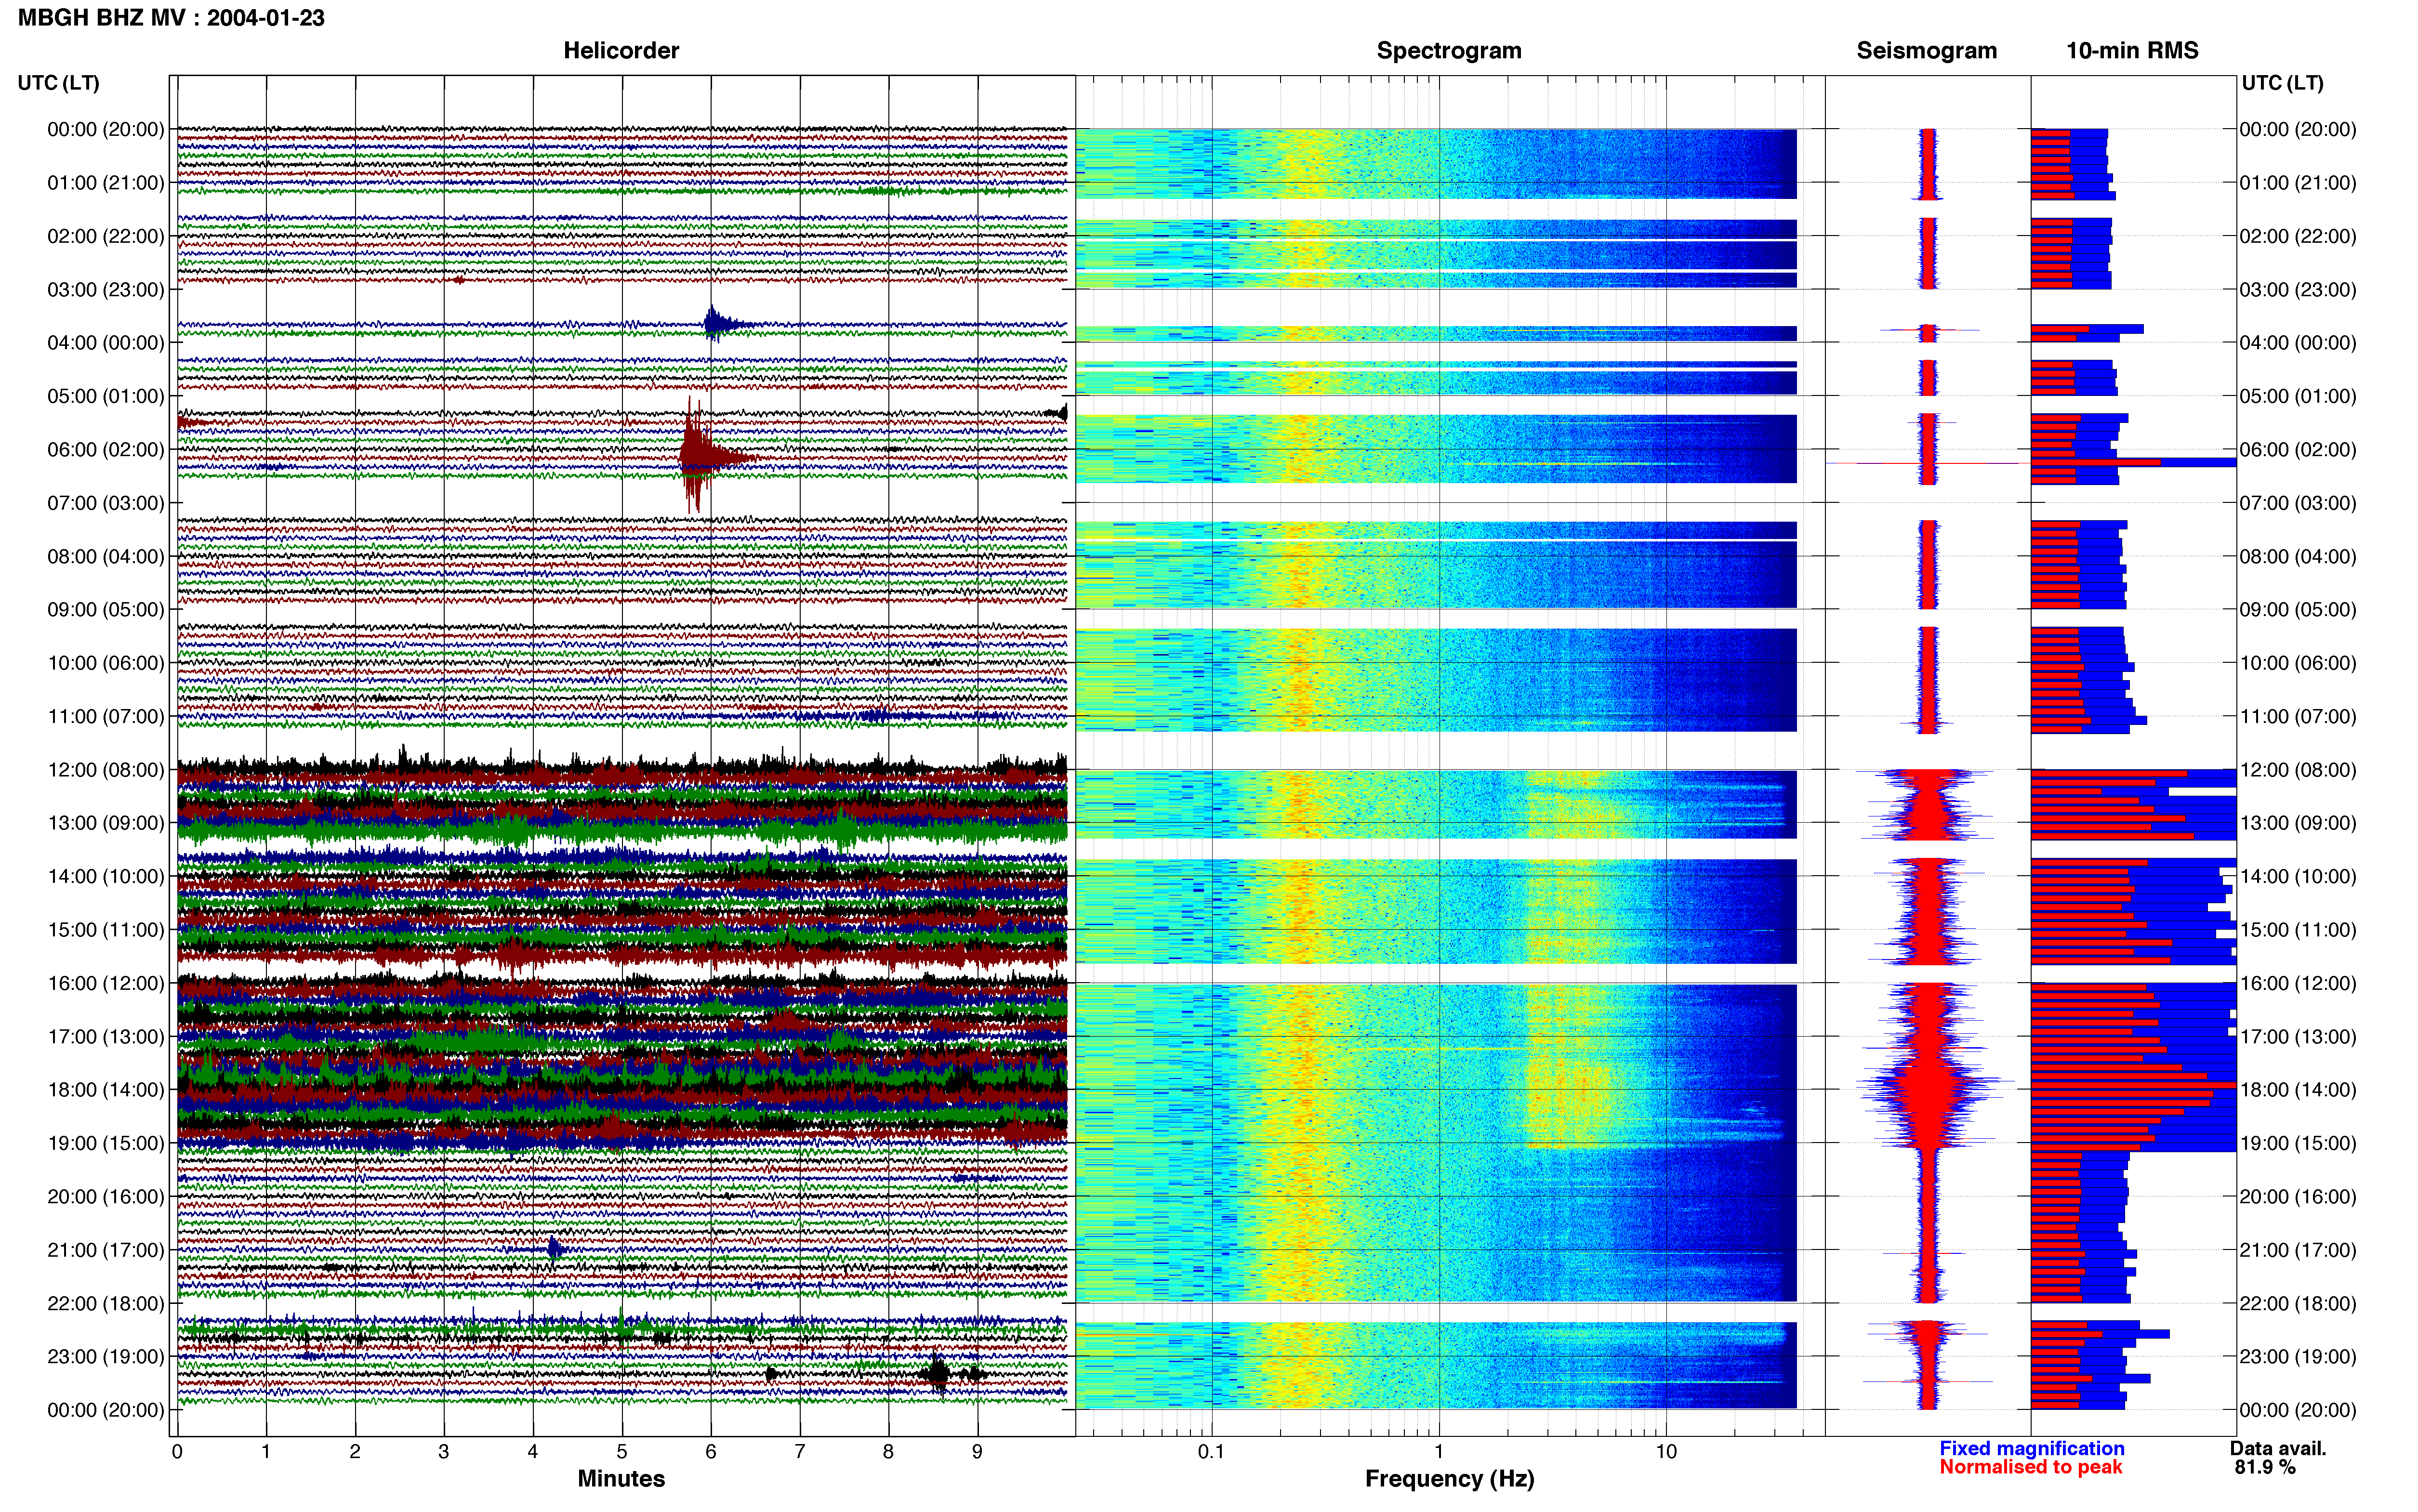Click right-side time label "12:00 (08:00)"
The image size is (2418, 1512).
[x=2298, y=770]
